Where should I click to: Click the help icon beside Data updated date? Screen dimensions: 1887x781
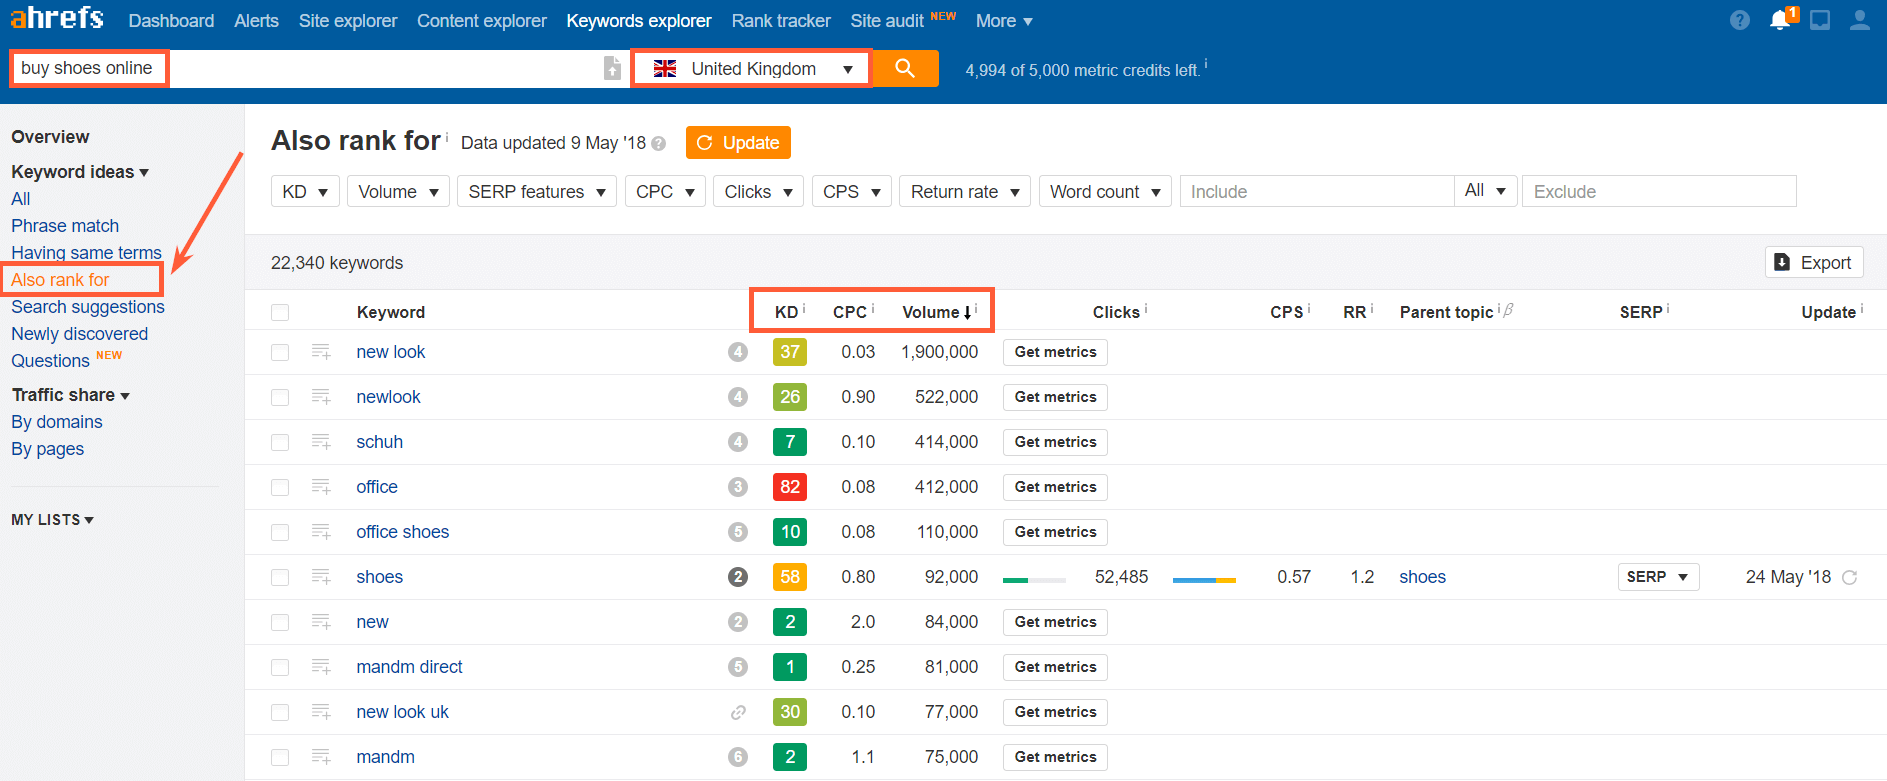tap(658, 143)
